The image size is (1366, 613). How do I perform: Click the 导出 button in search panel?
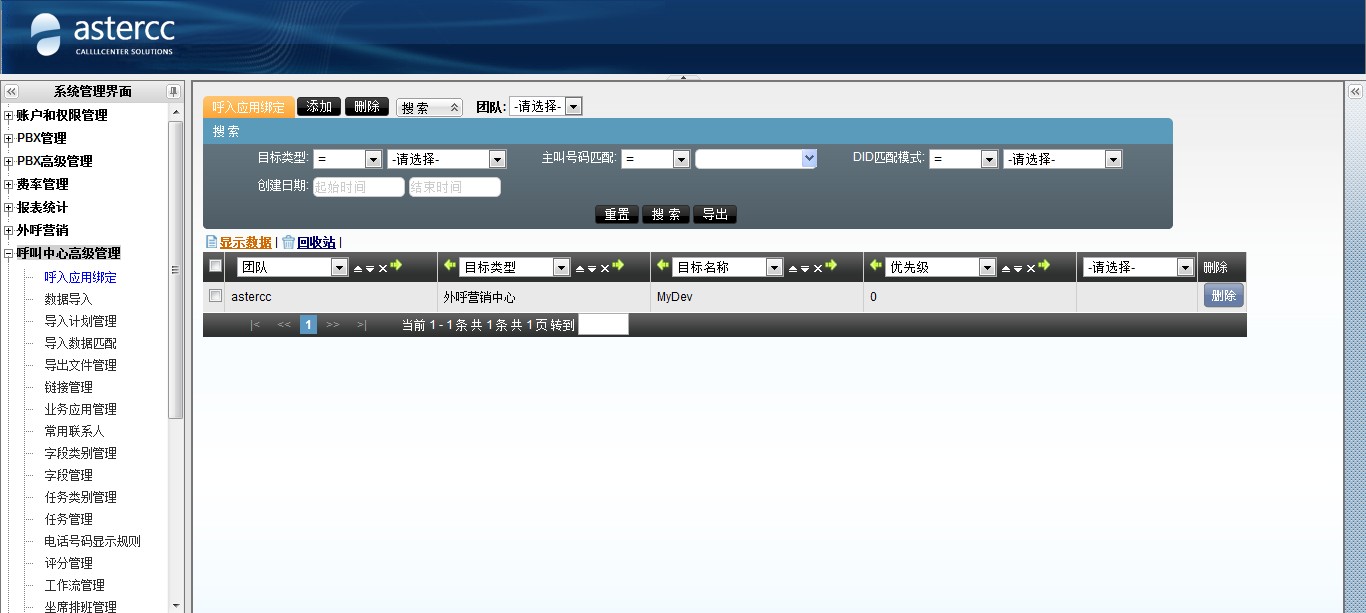[x=714, y=214]
